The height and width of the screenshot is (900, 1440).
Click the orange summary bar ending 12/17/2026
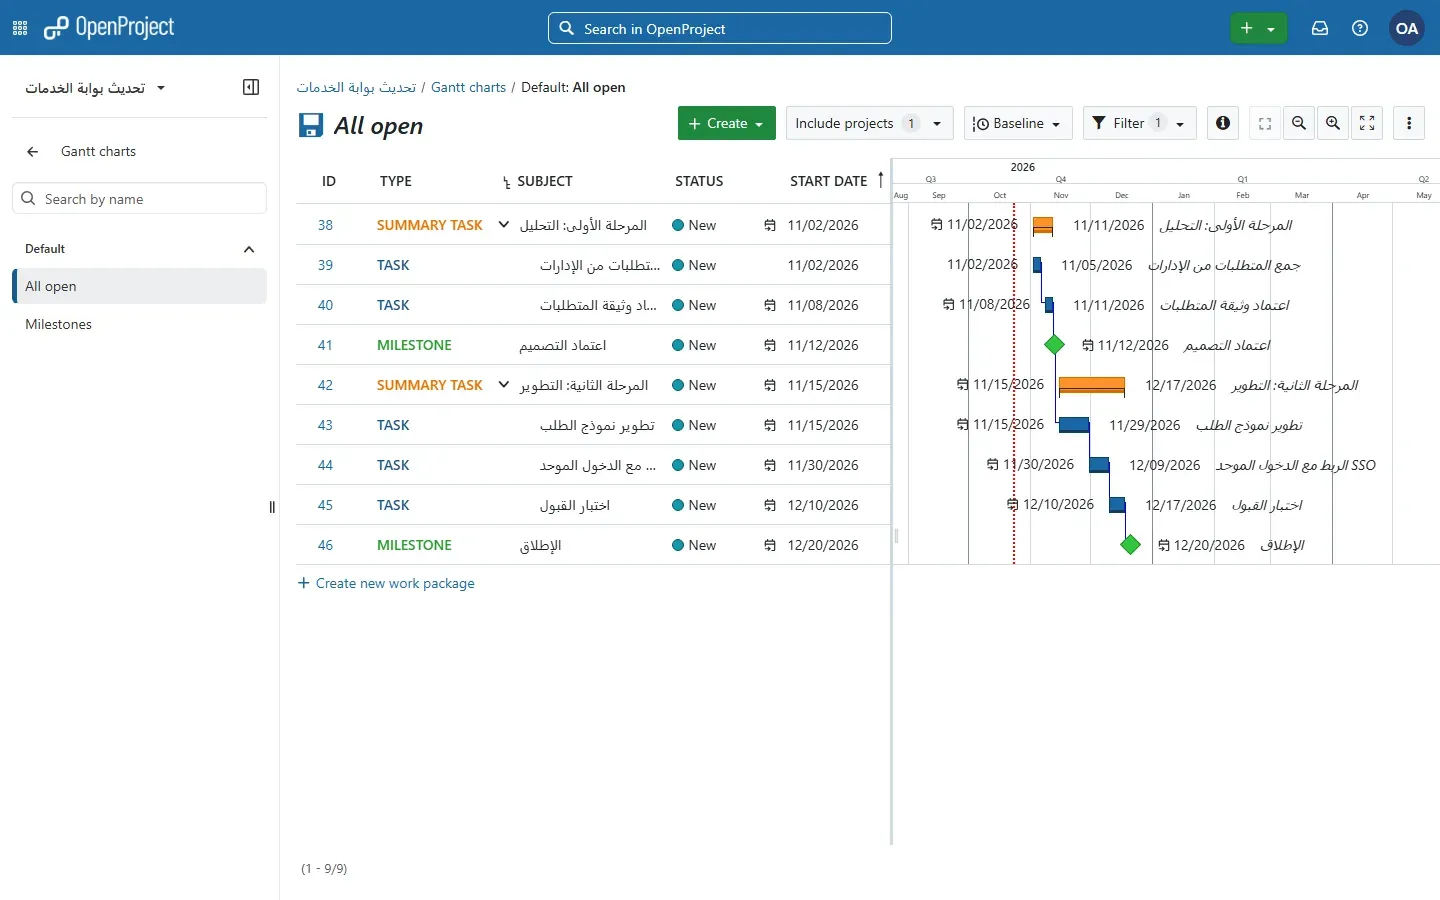(1092, 386)
